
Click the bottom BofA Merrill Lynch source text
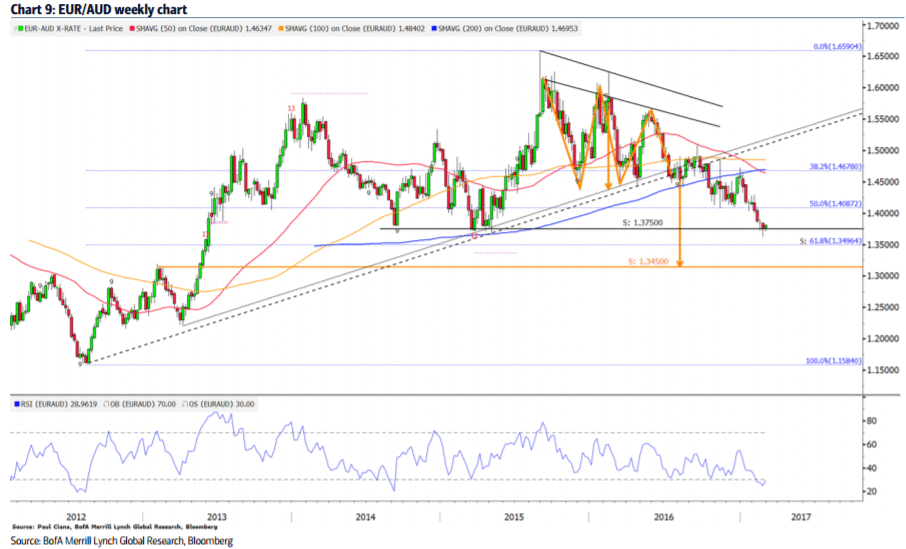122,541
